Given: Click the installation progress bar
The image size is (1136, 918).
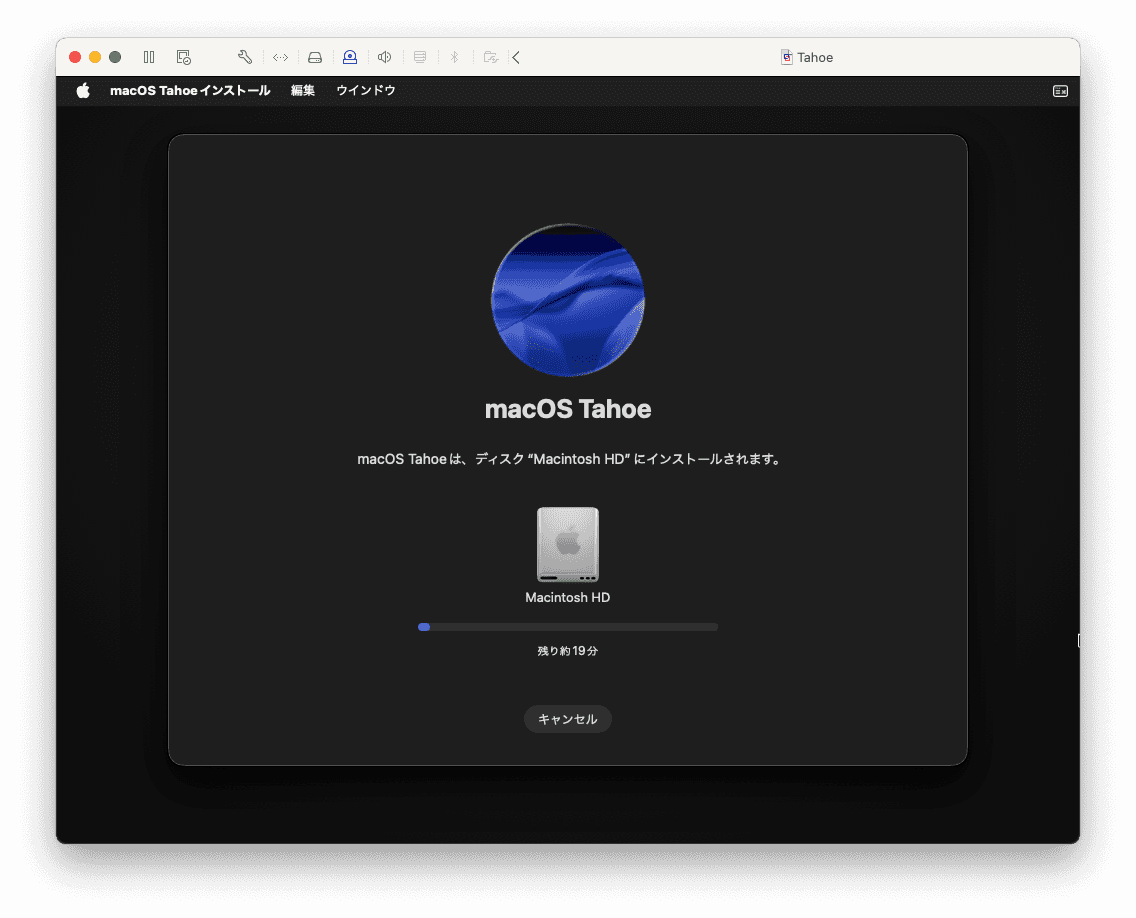Looking at the screenshot, I should [568, 627].
